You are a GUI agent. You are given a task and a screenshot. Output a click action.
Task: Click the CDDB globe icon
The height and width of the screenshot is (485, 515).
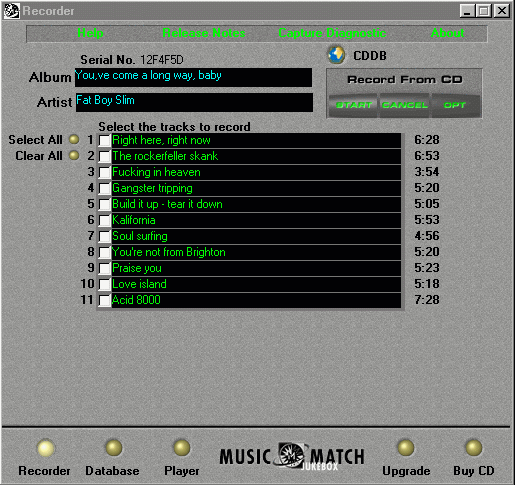(336, 55)
